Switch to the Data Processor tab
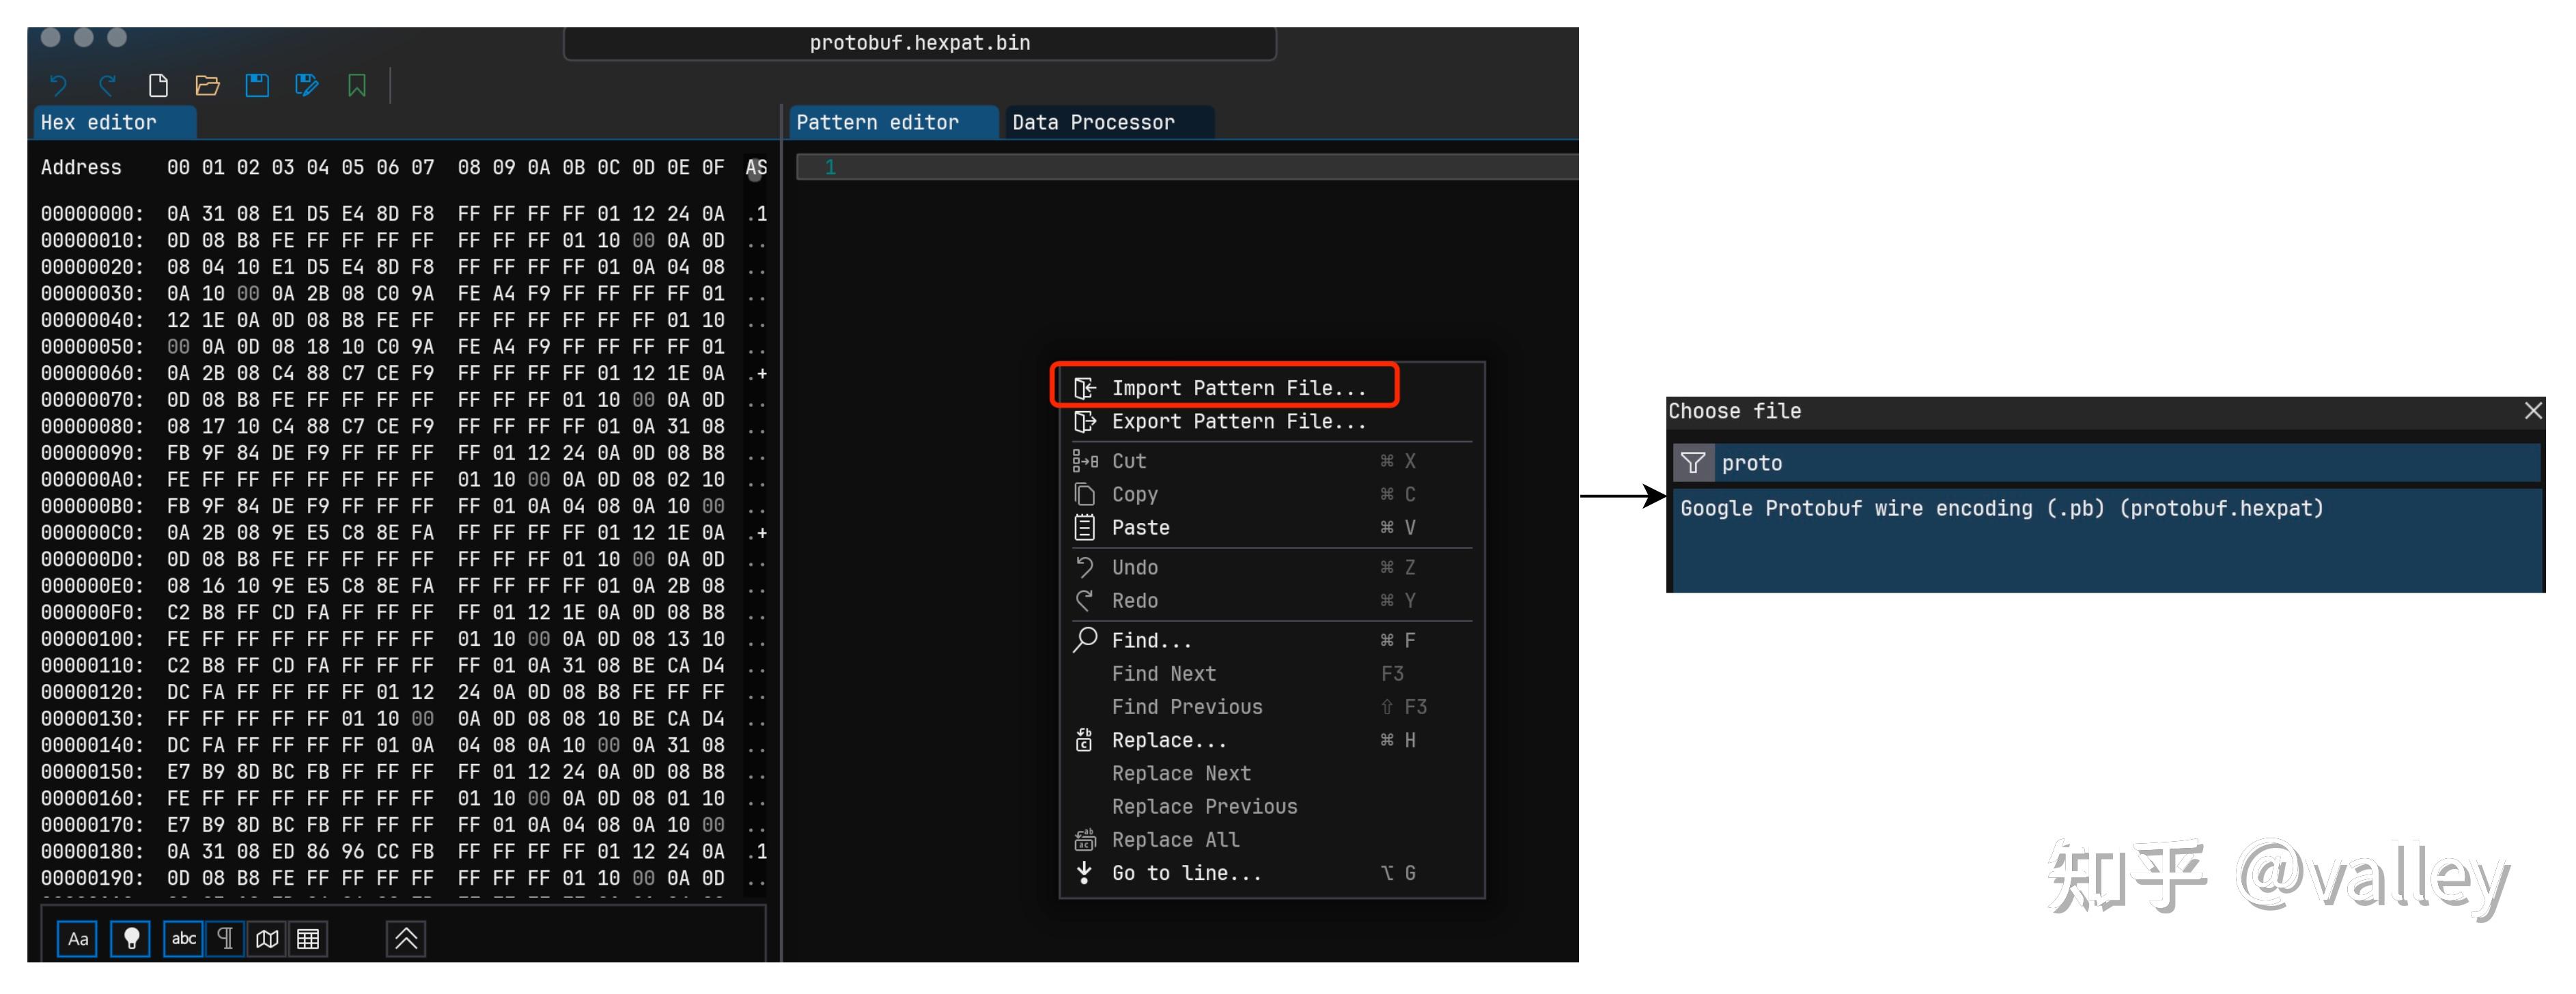The width and height of the screenshot is (2576, 994). (x=1093, y=123)
